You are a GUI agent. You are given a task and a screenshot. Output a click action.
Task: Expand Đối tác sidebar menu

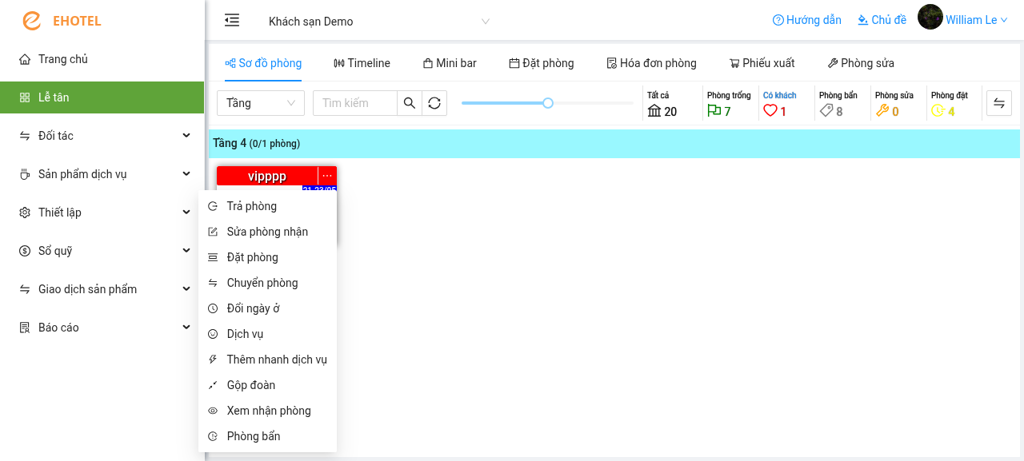(x=102, y=136)
